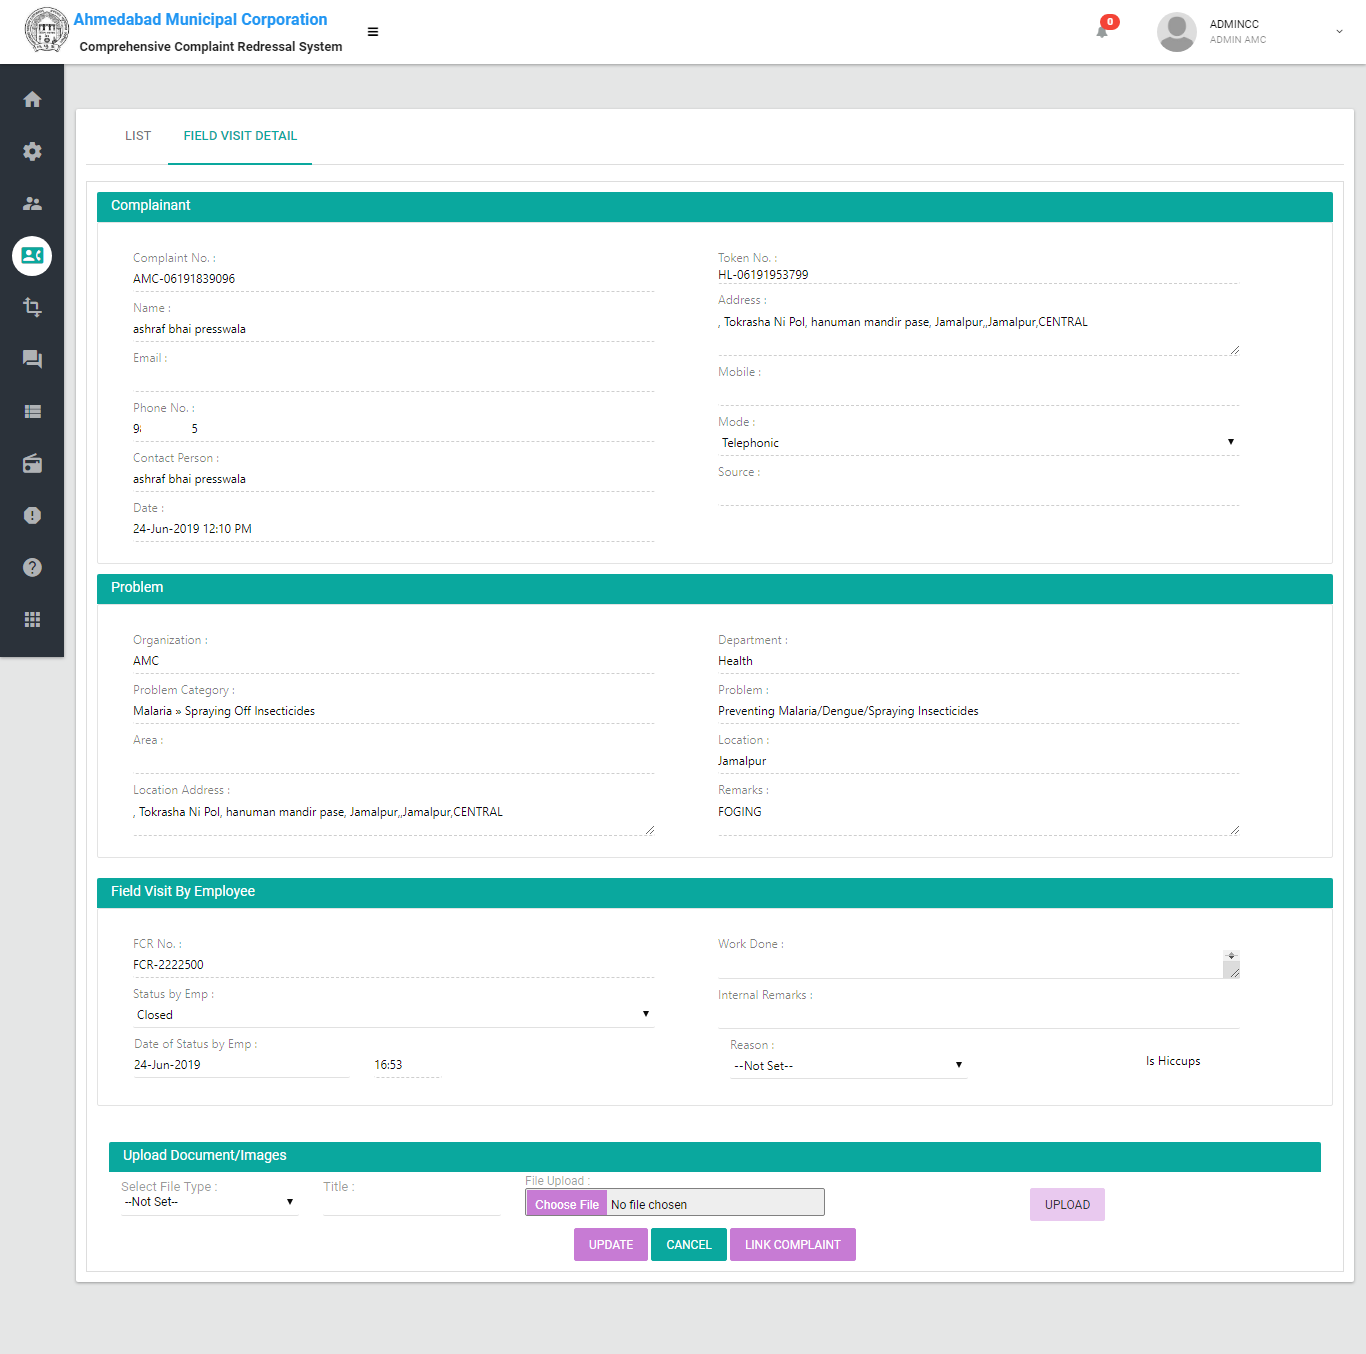Open the settings gear in the sidebar
This screenshot has width=1366, height=1354.
[x=32, y=151]
